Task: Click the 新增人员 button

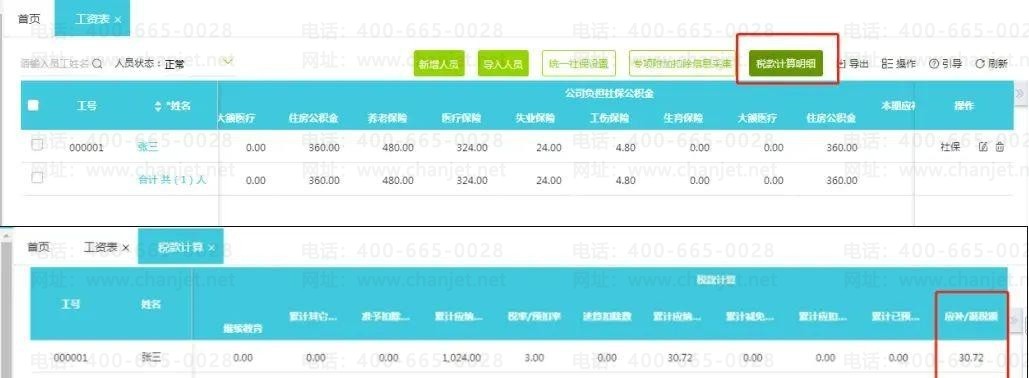Action: [439, 64]
